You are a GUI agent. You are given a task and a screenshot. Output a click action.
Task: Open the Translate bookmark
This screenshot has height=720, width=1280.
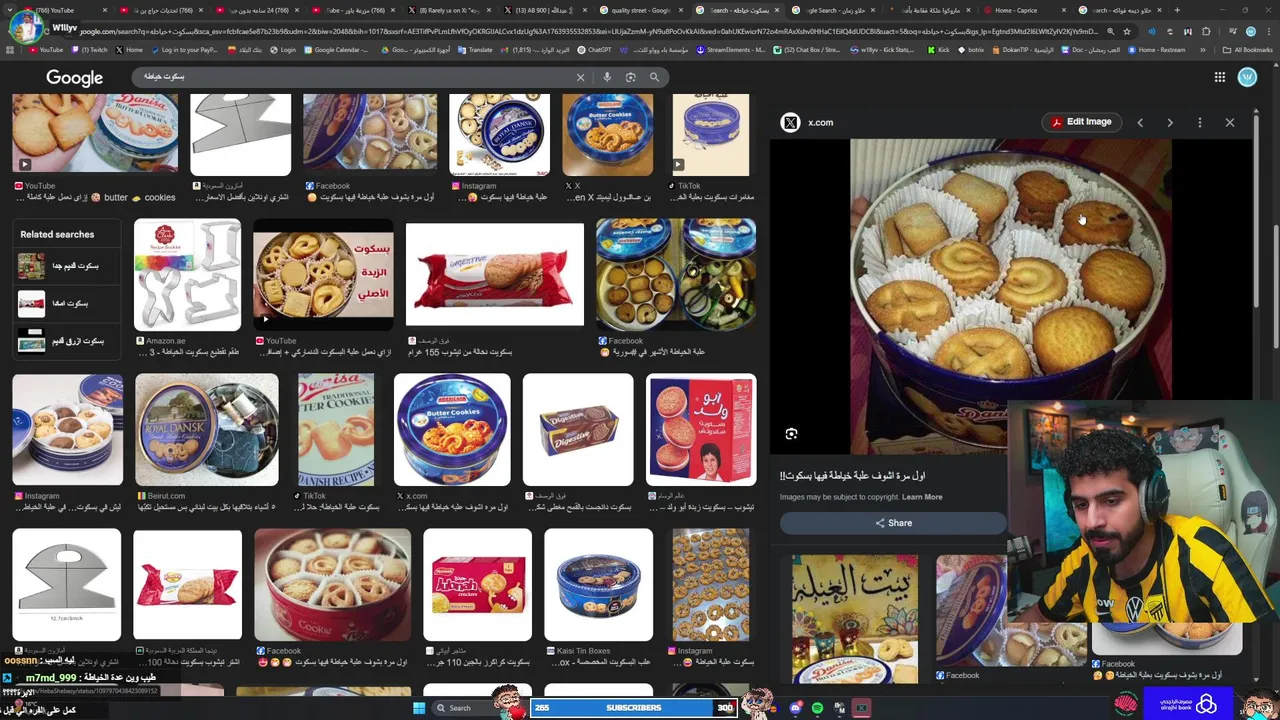click(x=476, y=50)
